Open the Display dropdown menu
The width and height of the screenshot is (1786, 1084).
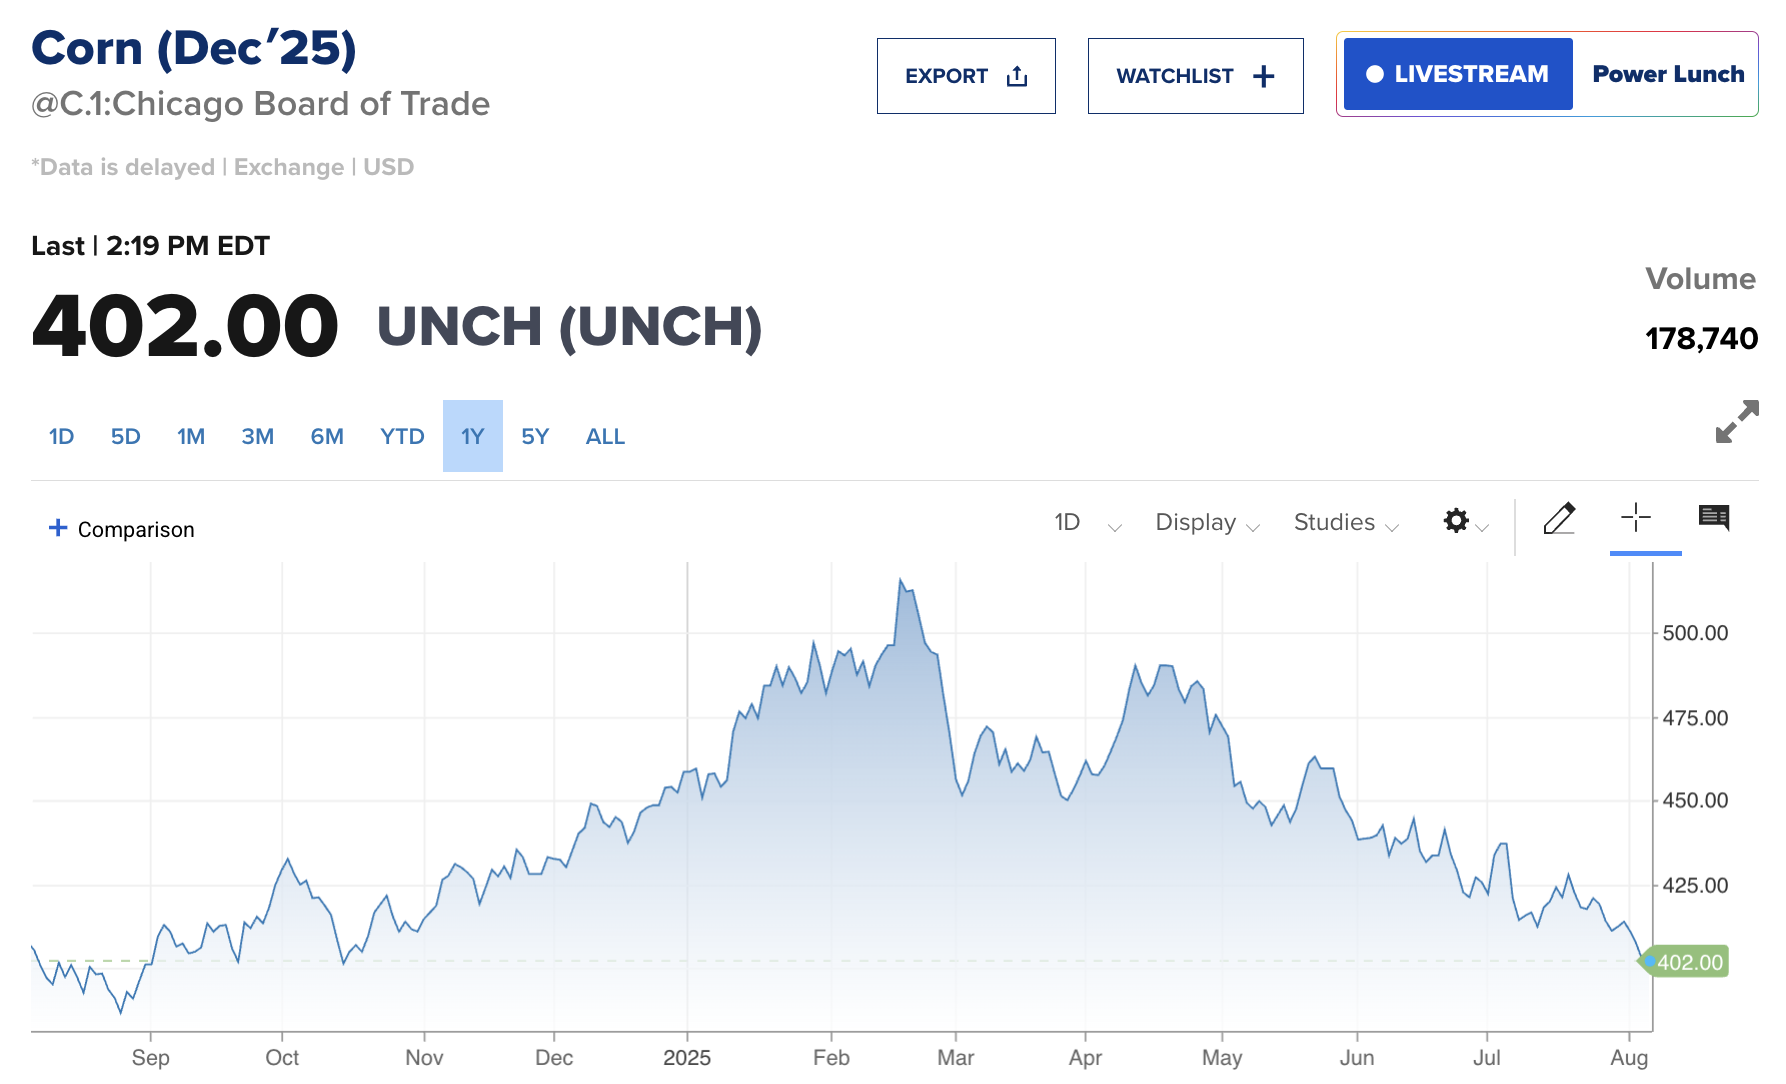pos(1206,523)
